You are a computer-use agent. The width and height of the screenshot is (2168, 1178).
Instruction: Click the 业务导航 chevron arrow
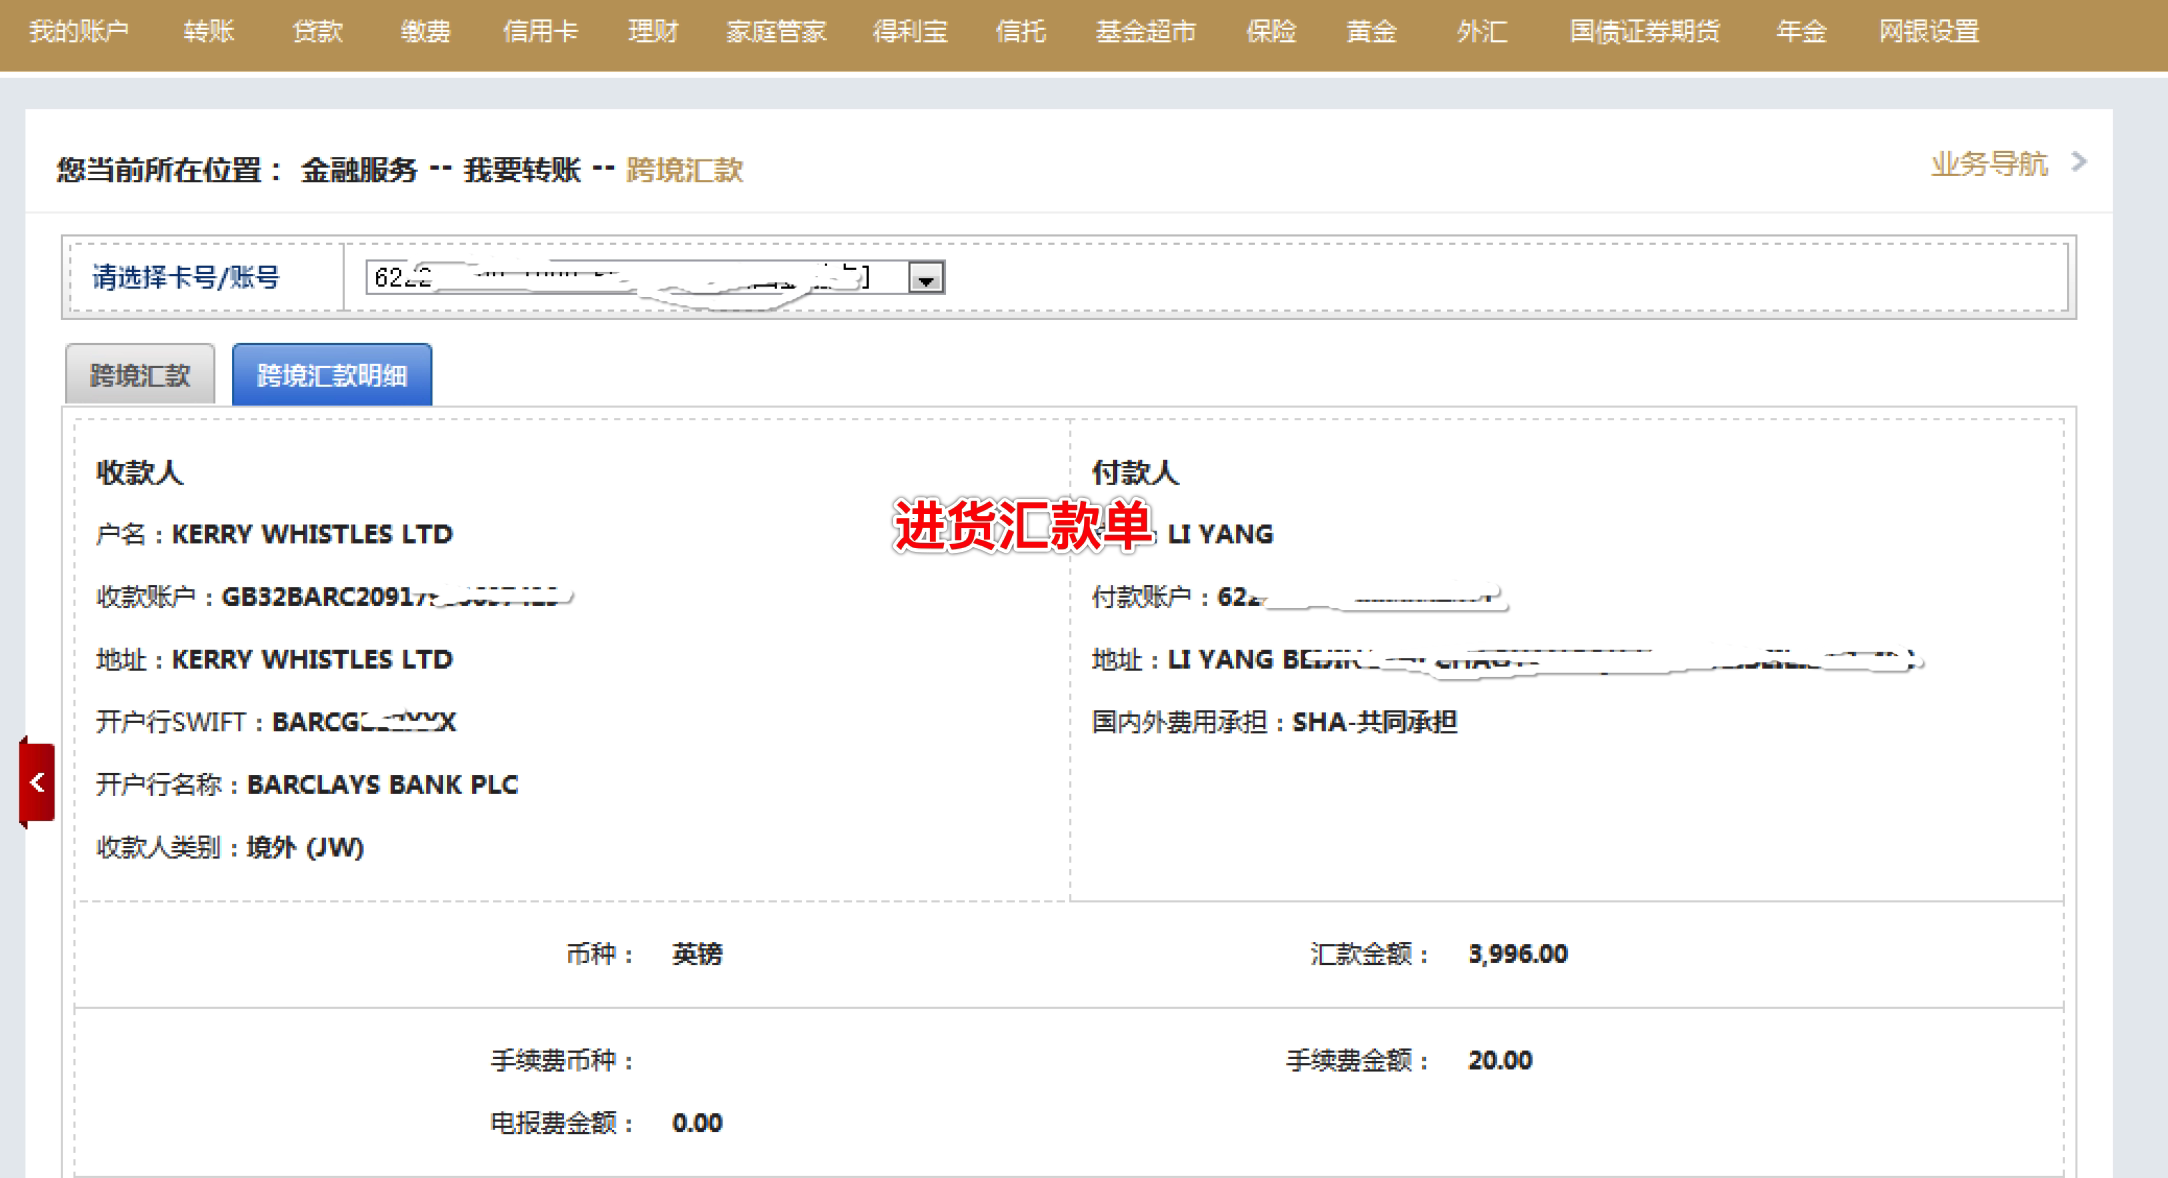coord(2079,162)
